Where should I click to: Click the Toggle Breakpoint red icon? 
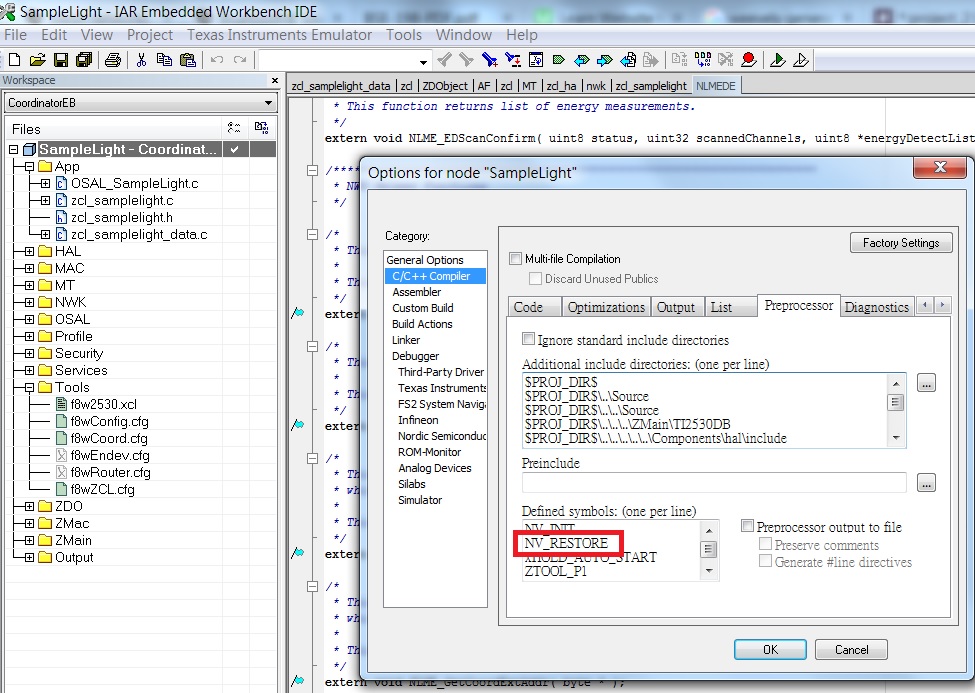(749, 60)
